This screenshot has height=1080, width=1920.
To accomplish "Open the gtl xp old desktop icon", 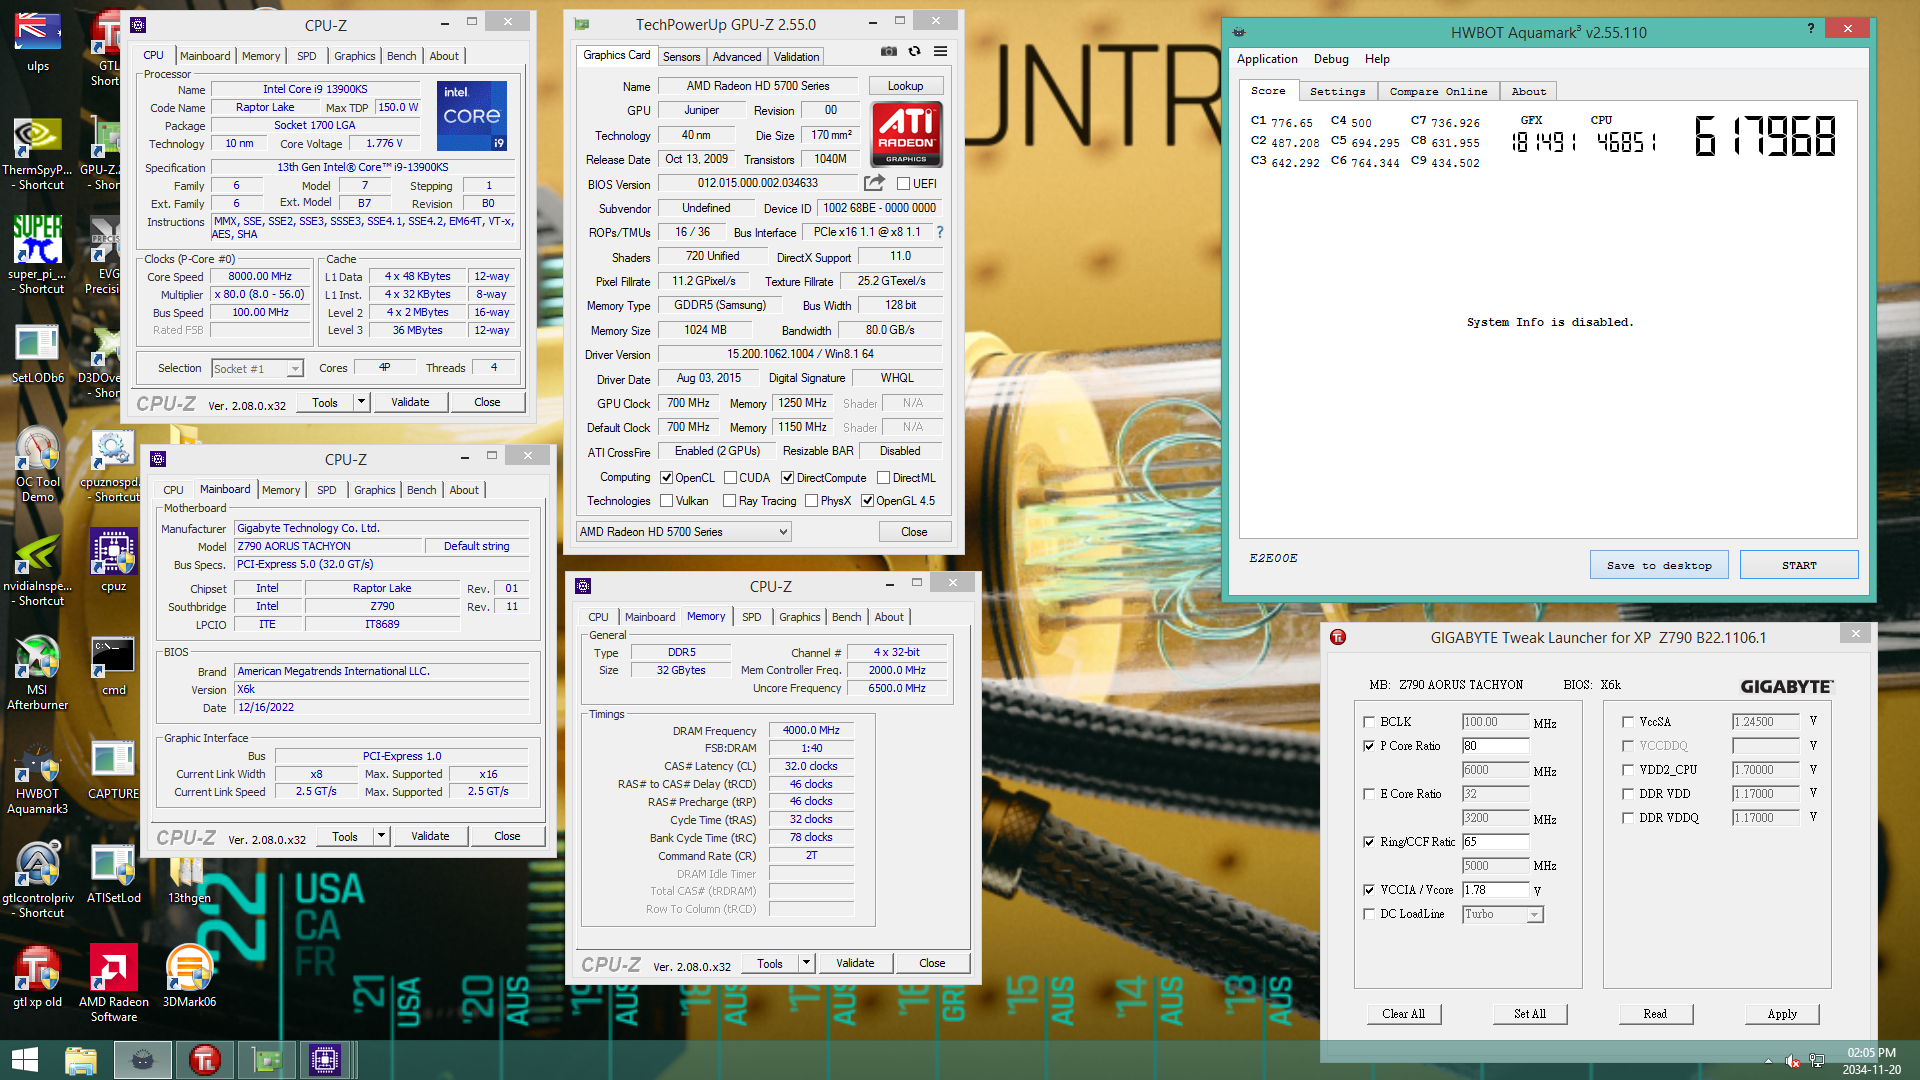I will (37, 977).
